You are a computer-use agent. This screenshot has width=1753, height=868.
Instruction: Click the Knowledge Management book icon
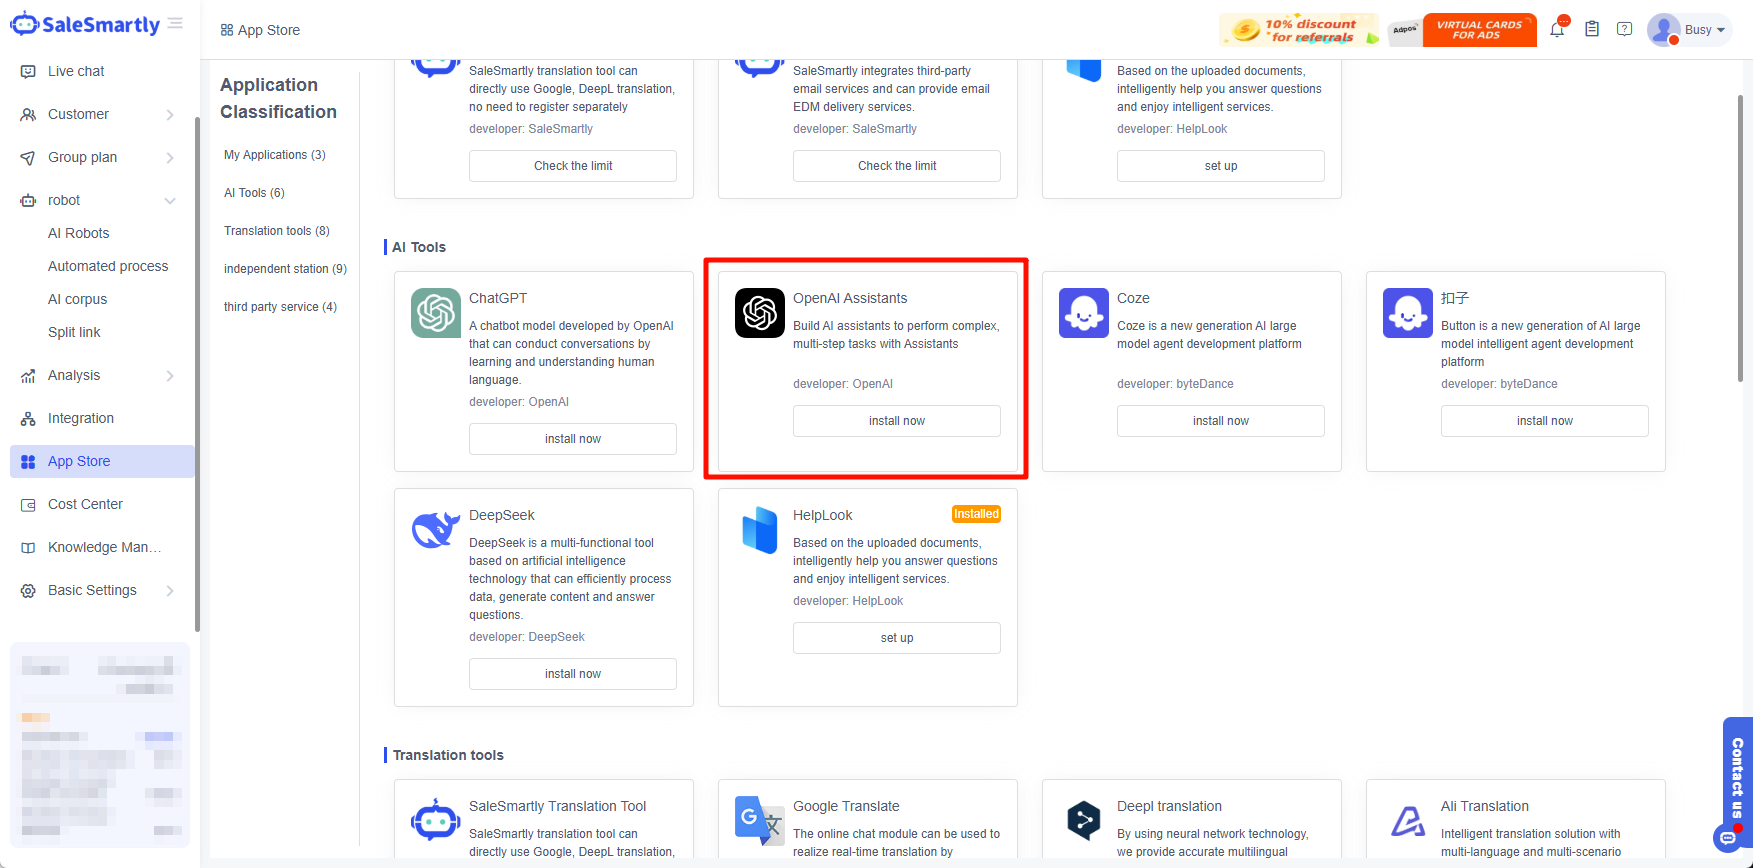click(28, 547)
